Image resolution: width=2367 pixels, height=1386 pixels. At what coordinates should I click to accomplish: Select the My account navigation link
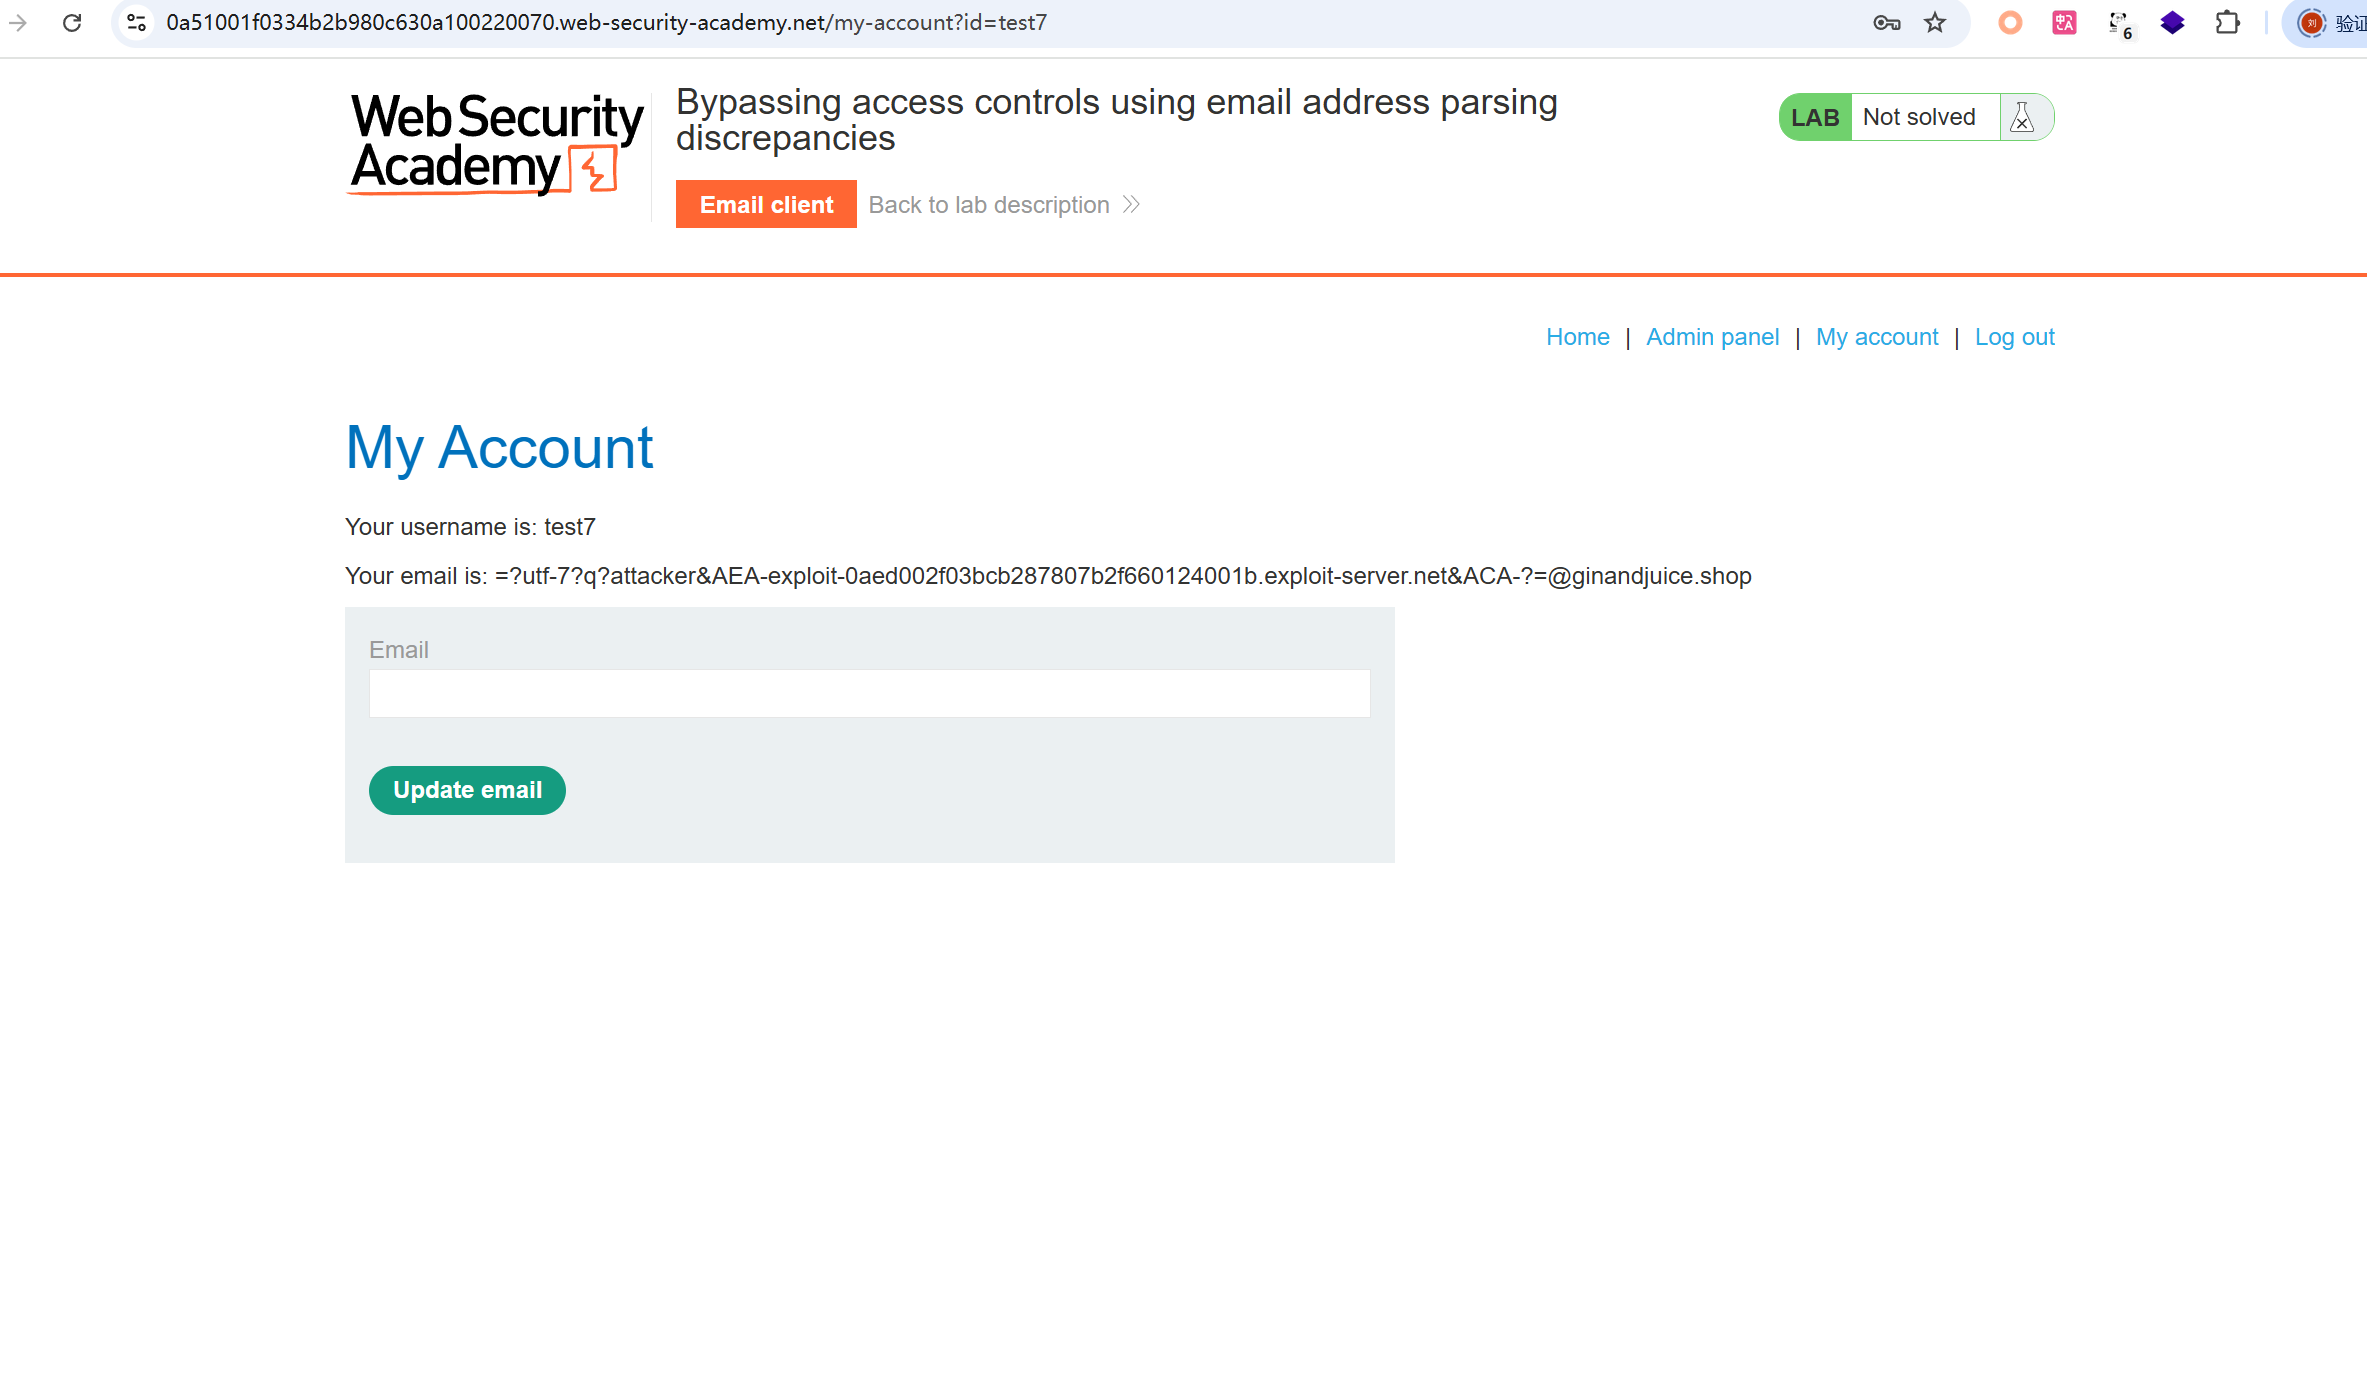click(x=1876, y=337)
